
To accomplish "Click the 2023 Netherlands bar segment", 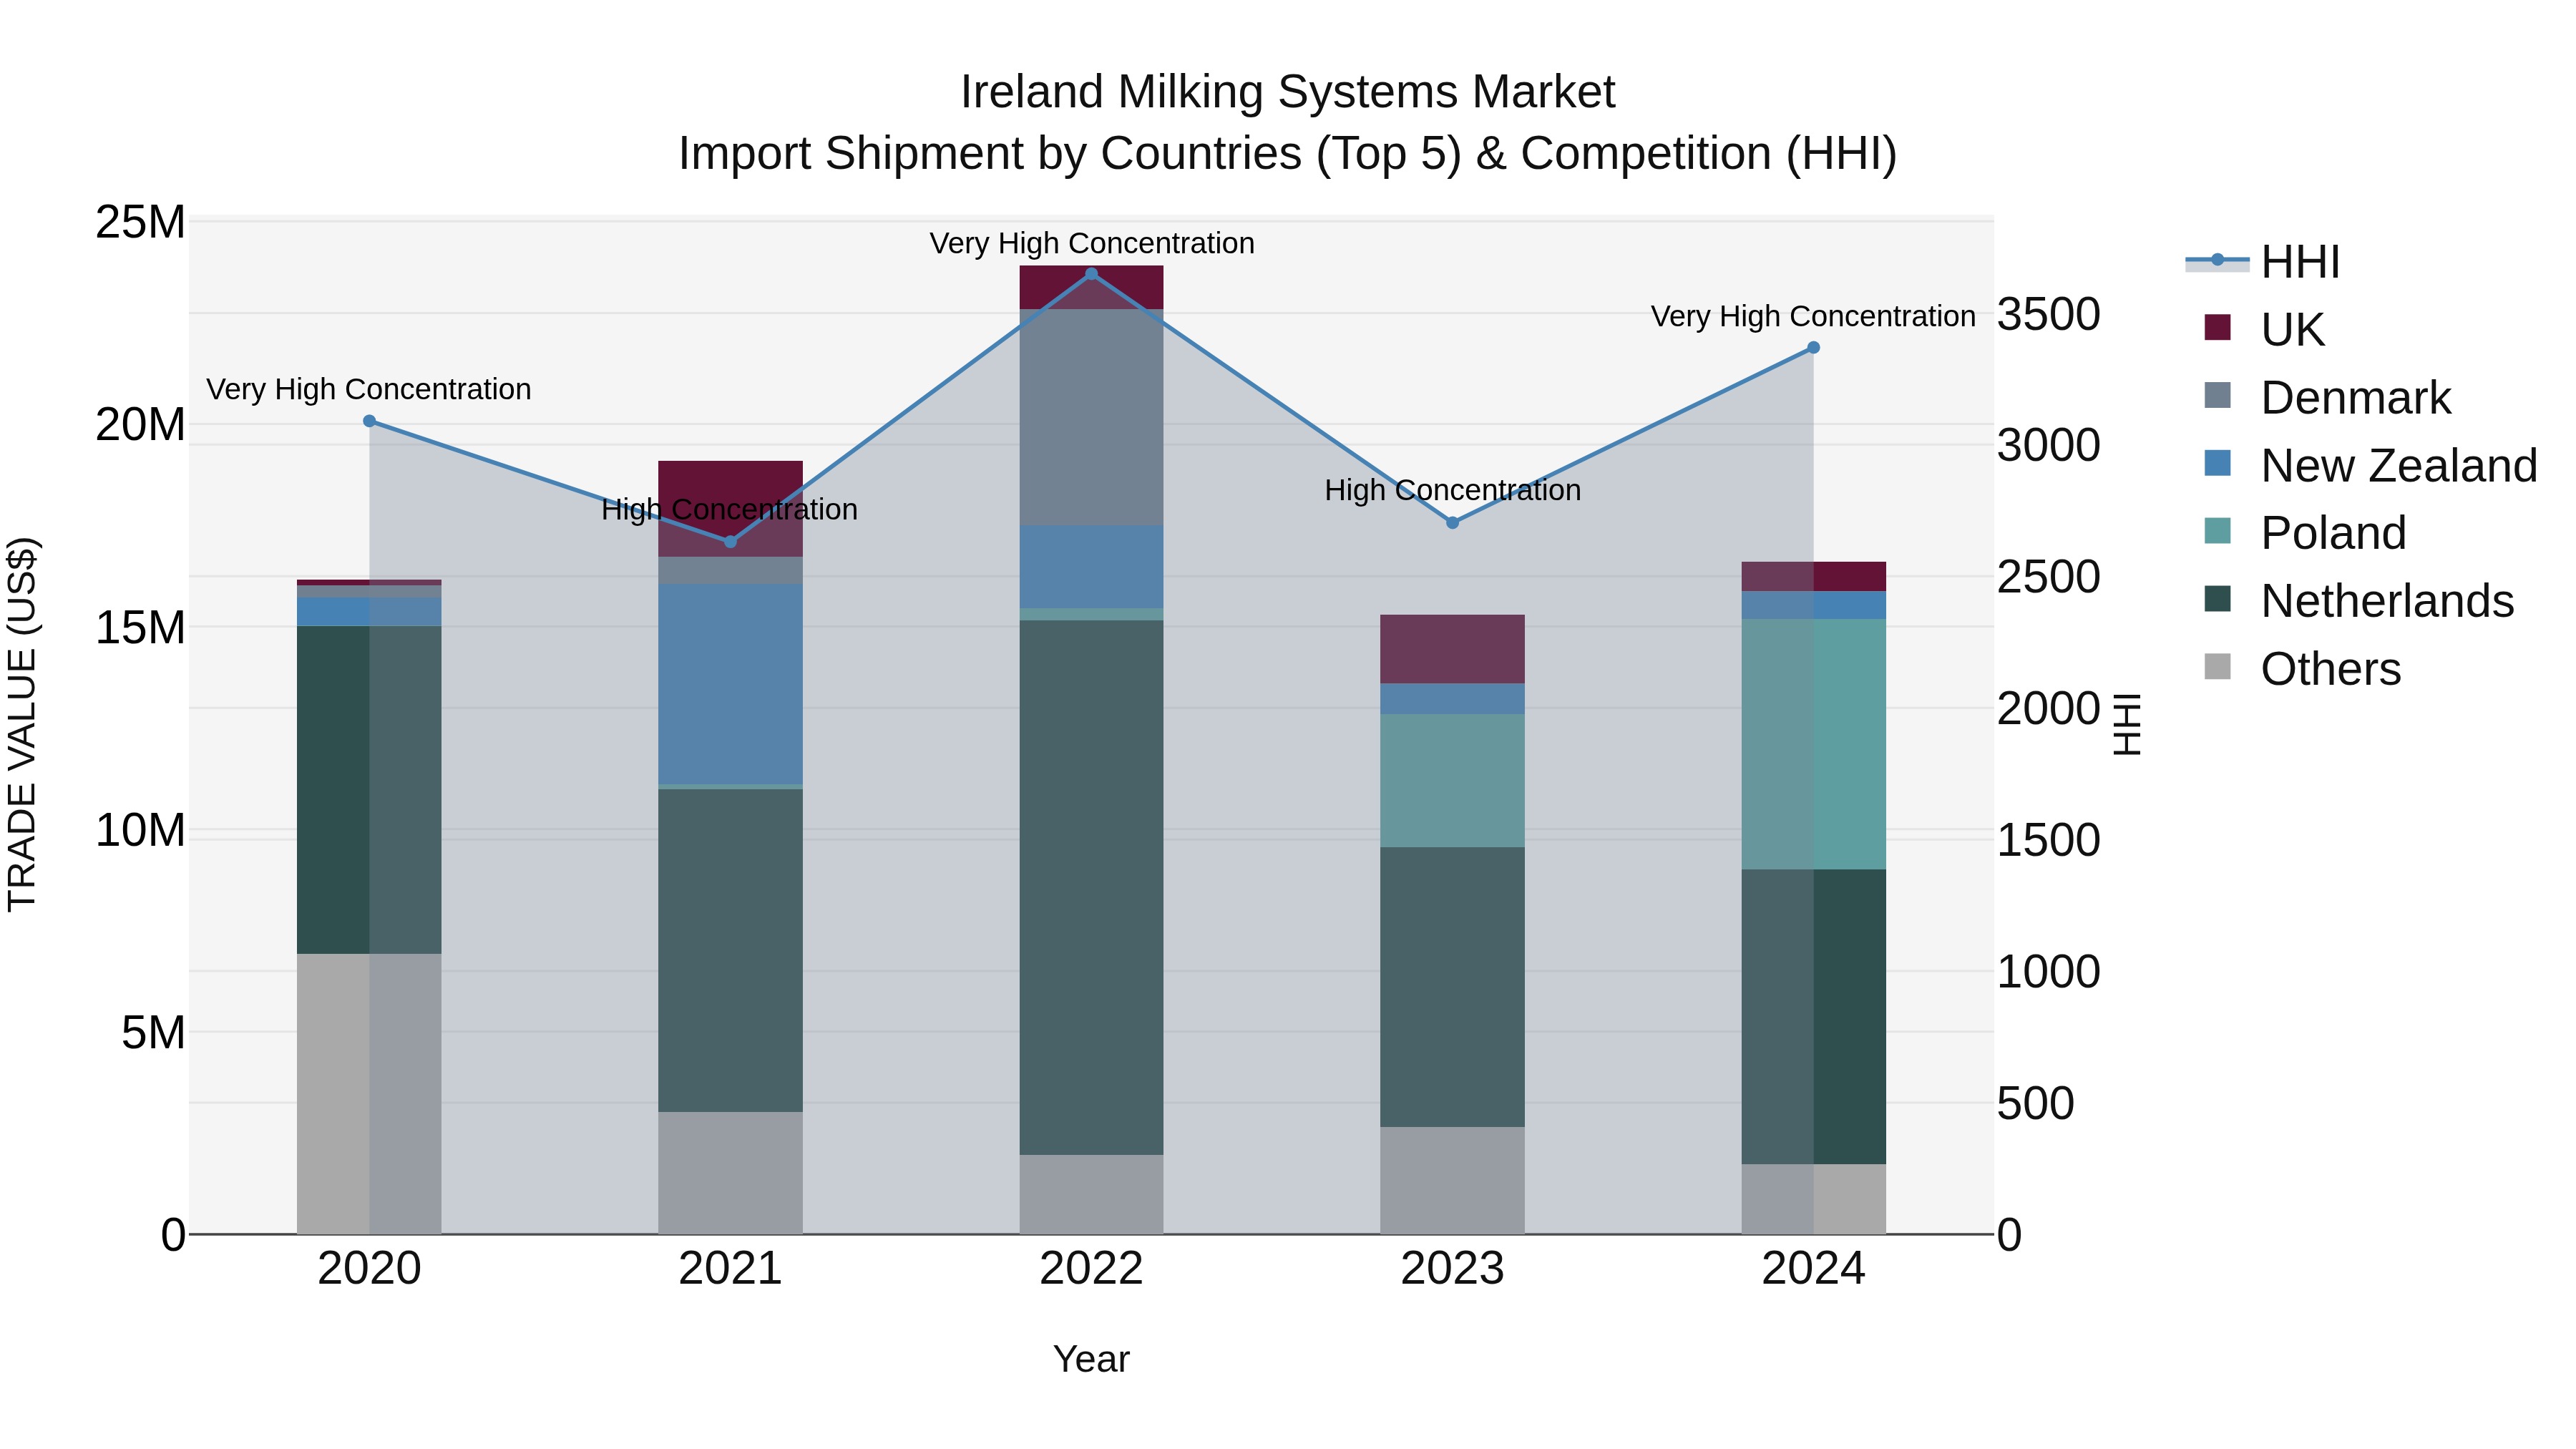I will 1452,988.
